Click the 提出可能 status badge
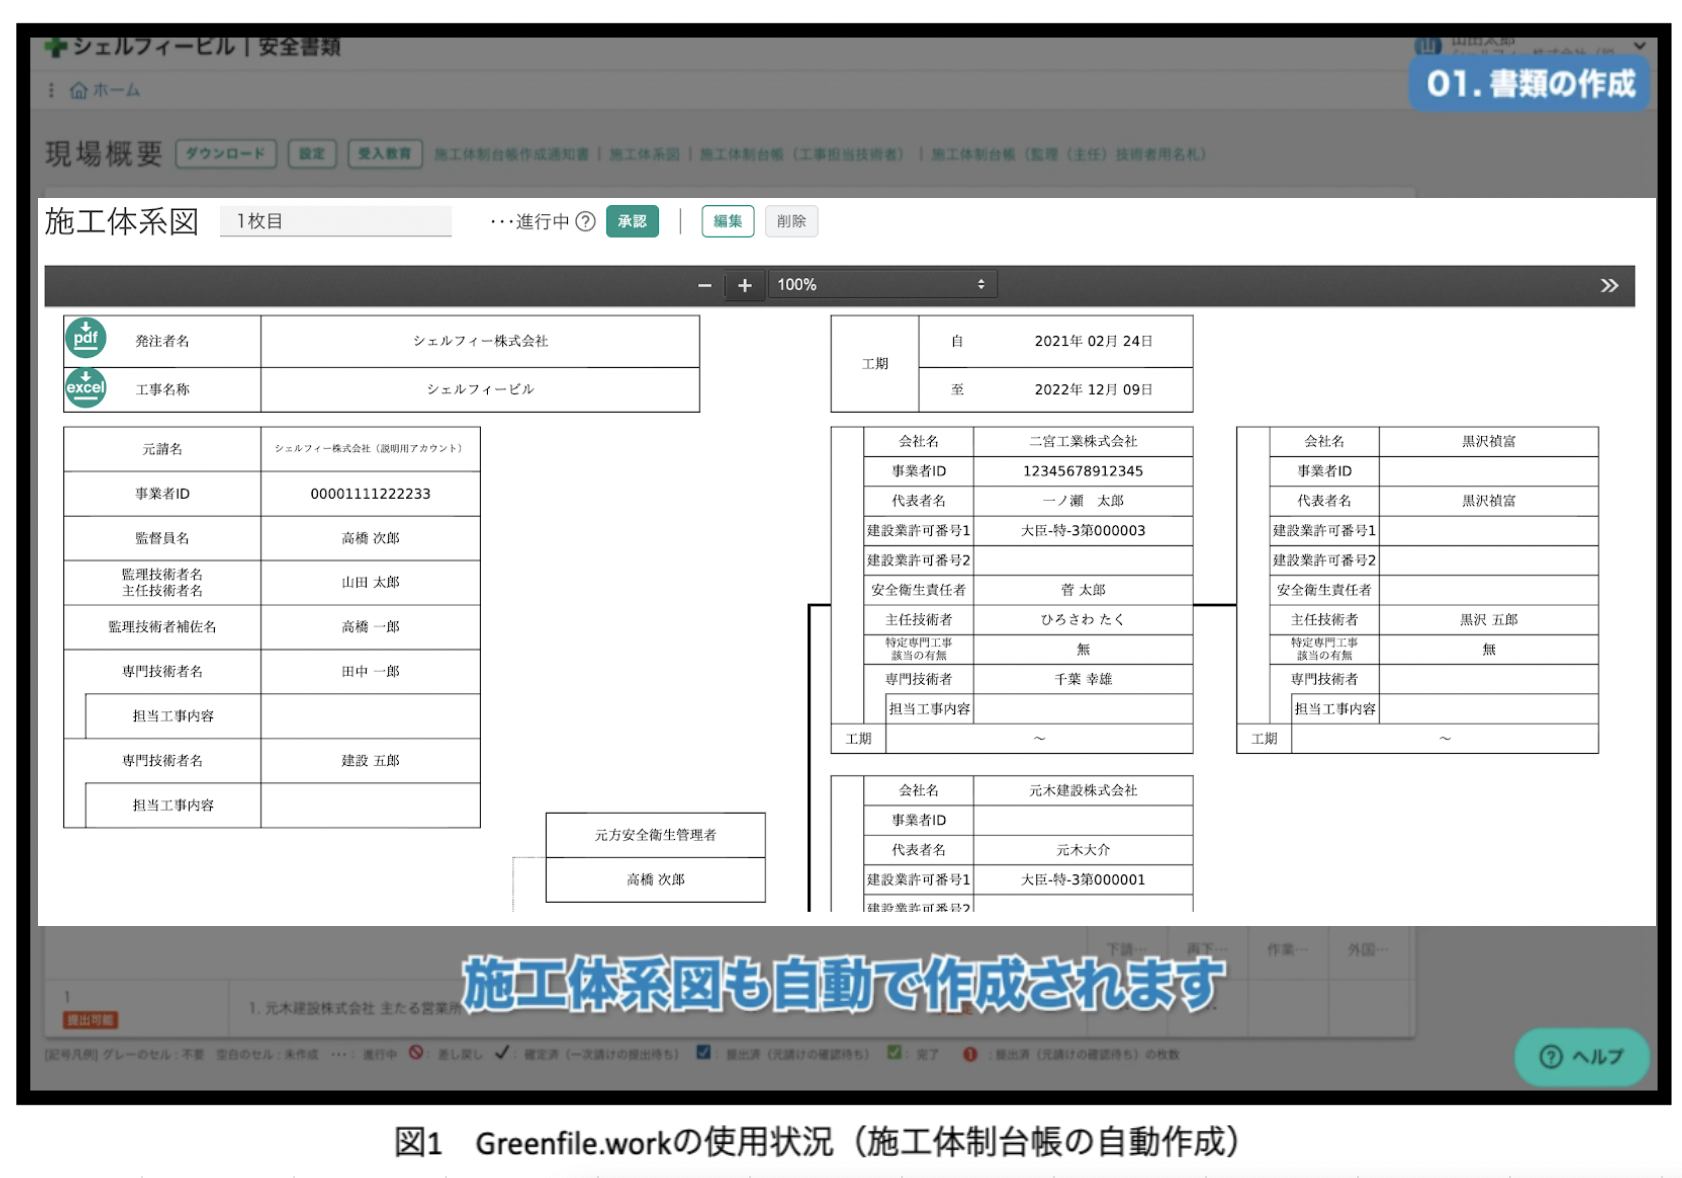The image size is (1682, 1178). coord(90,1020)
